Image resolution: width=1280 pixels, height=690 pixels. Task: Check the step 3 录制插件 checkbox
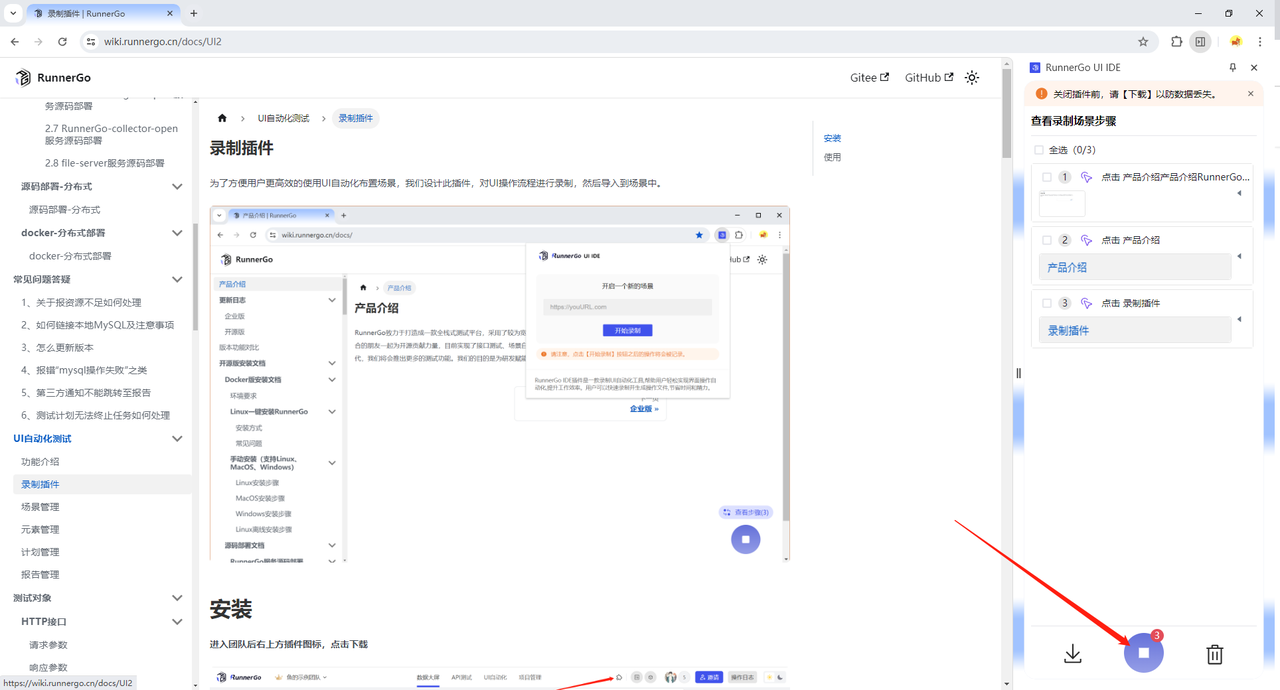click(x=1047, y=303)
